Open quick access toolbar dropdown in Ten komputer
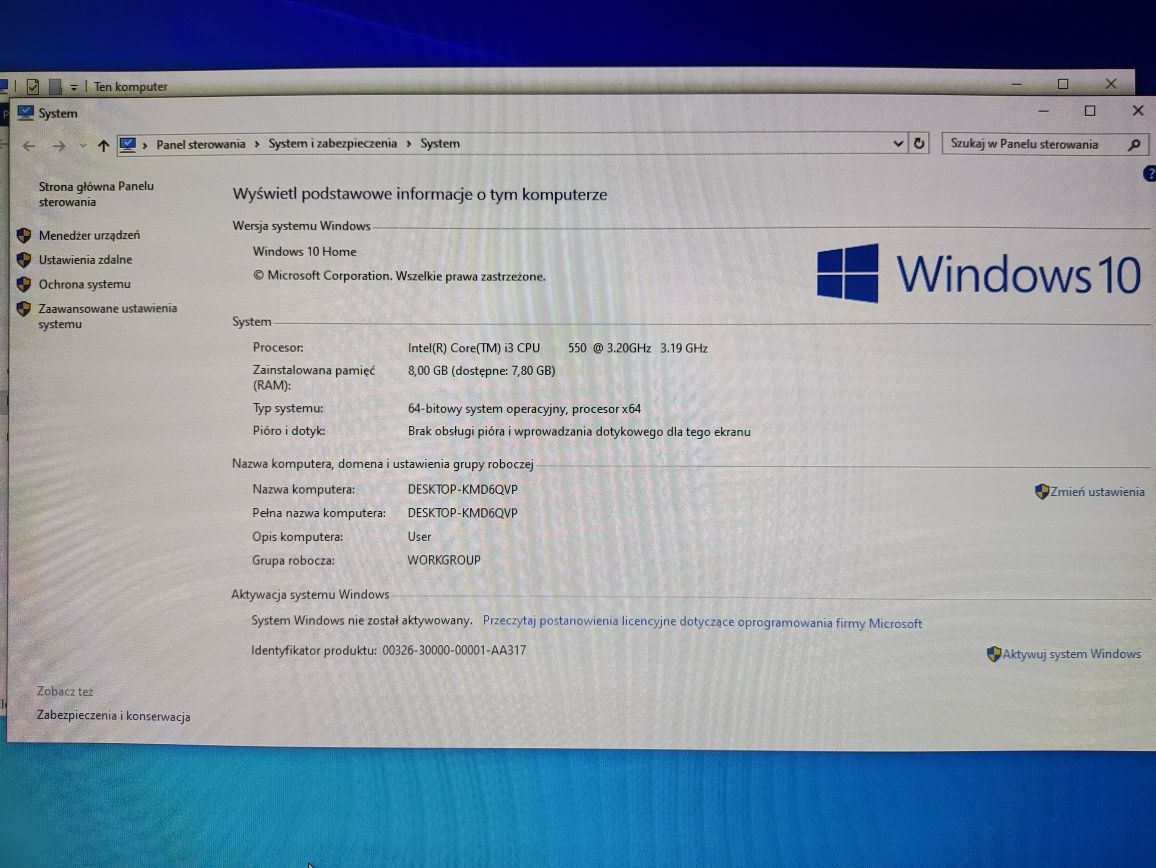Screen dimensions: 1156x868 point(74,88)
